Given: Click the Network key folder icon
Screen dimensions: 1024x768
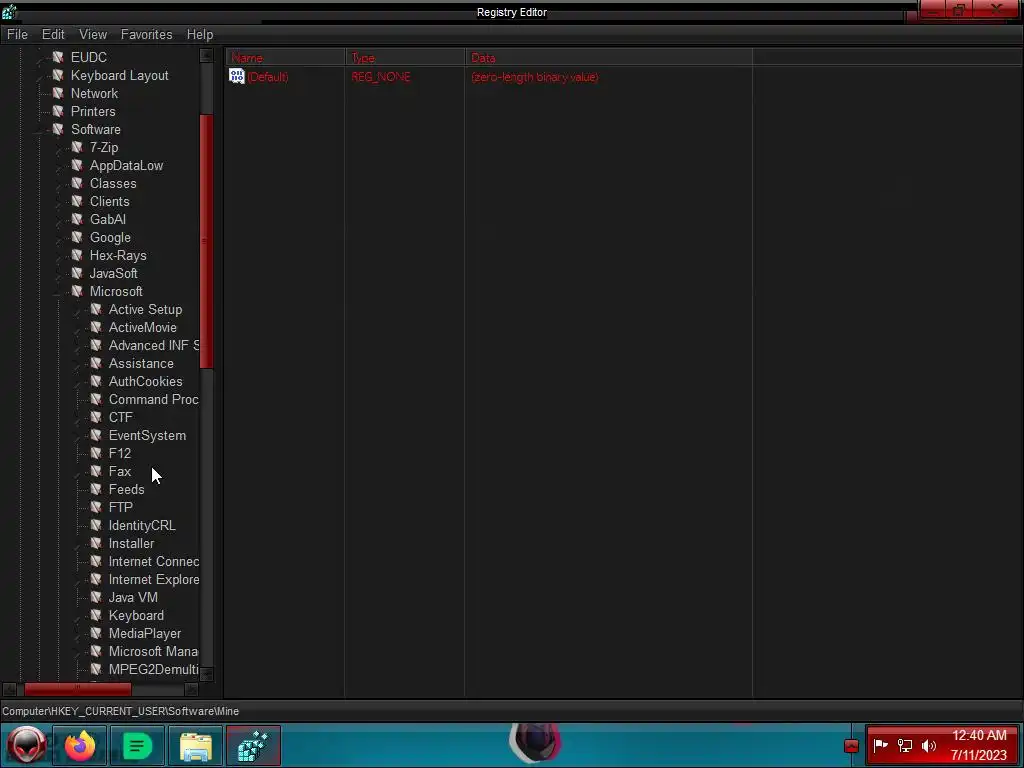Looking at the screenshot, I should [58, 93].
